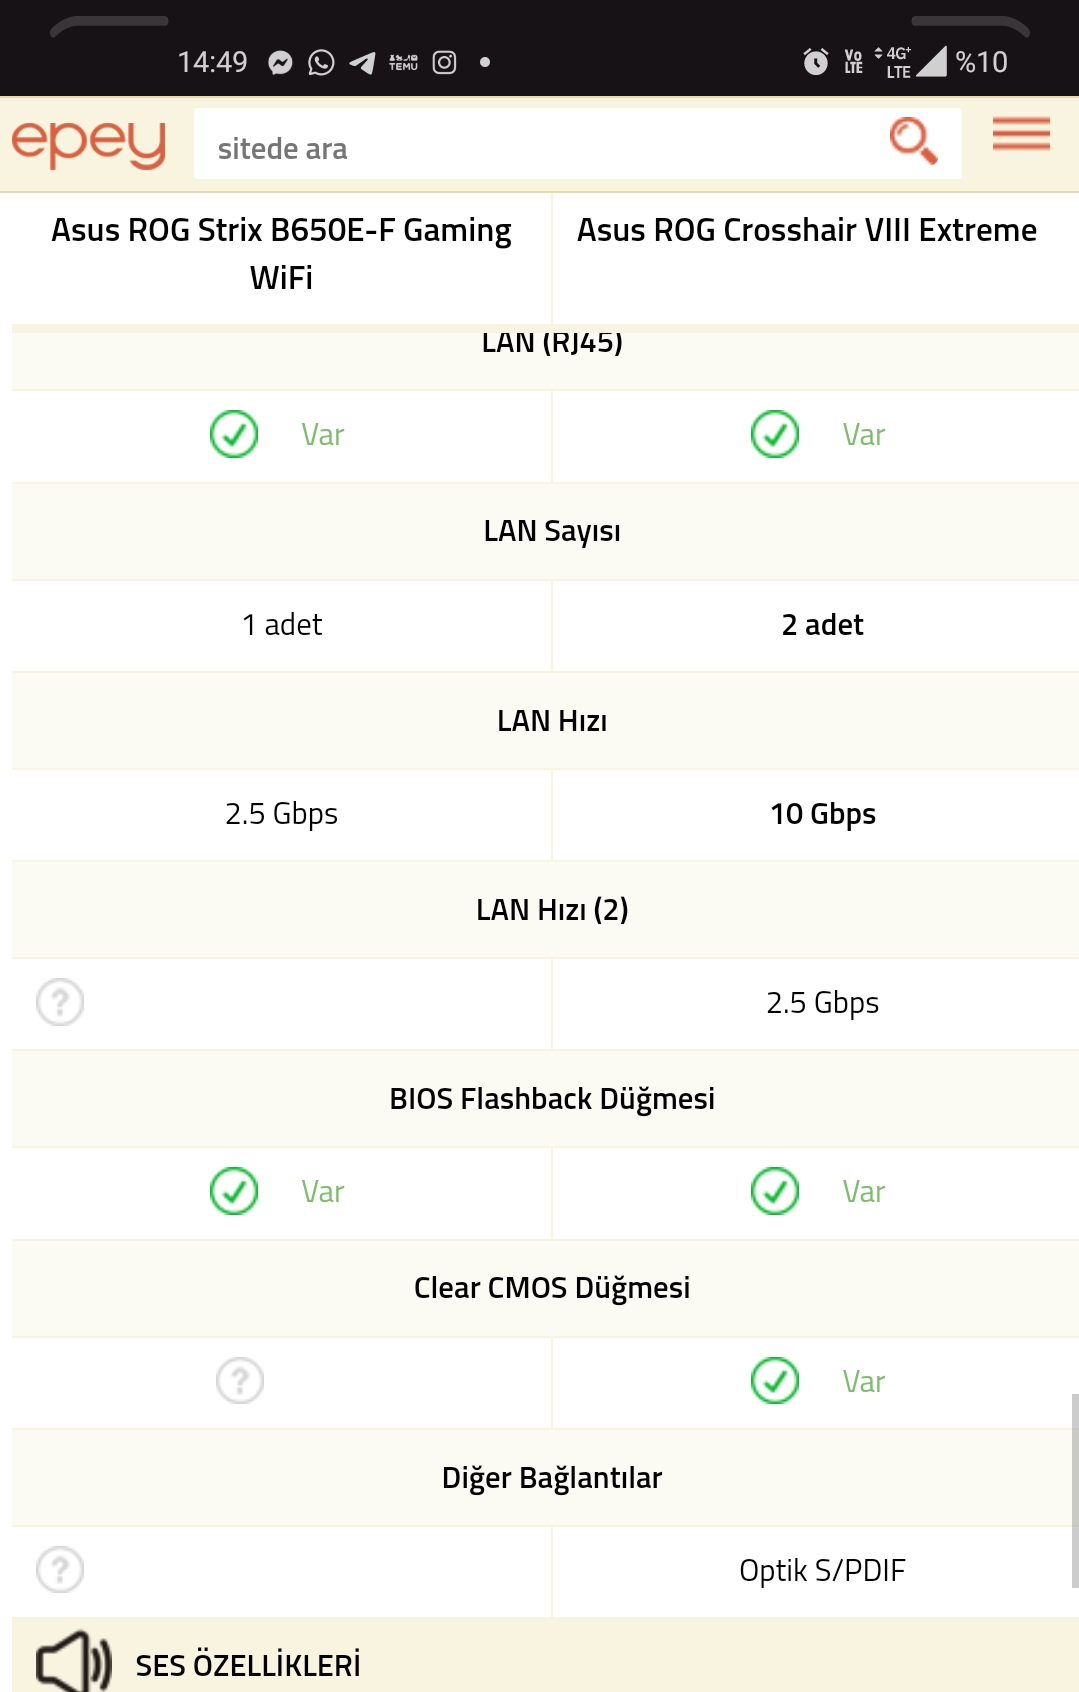Screen dimensions: 1079x1692
Task: Click the question mark under Diğer Bağlantılar
Action: pos(60,1570)
